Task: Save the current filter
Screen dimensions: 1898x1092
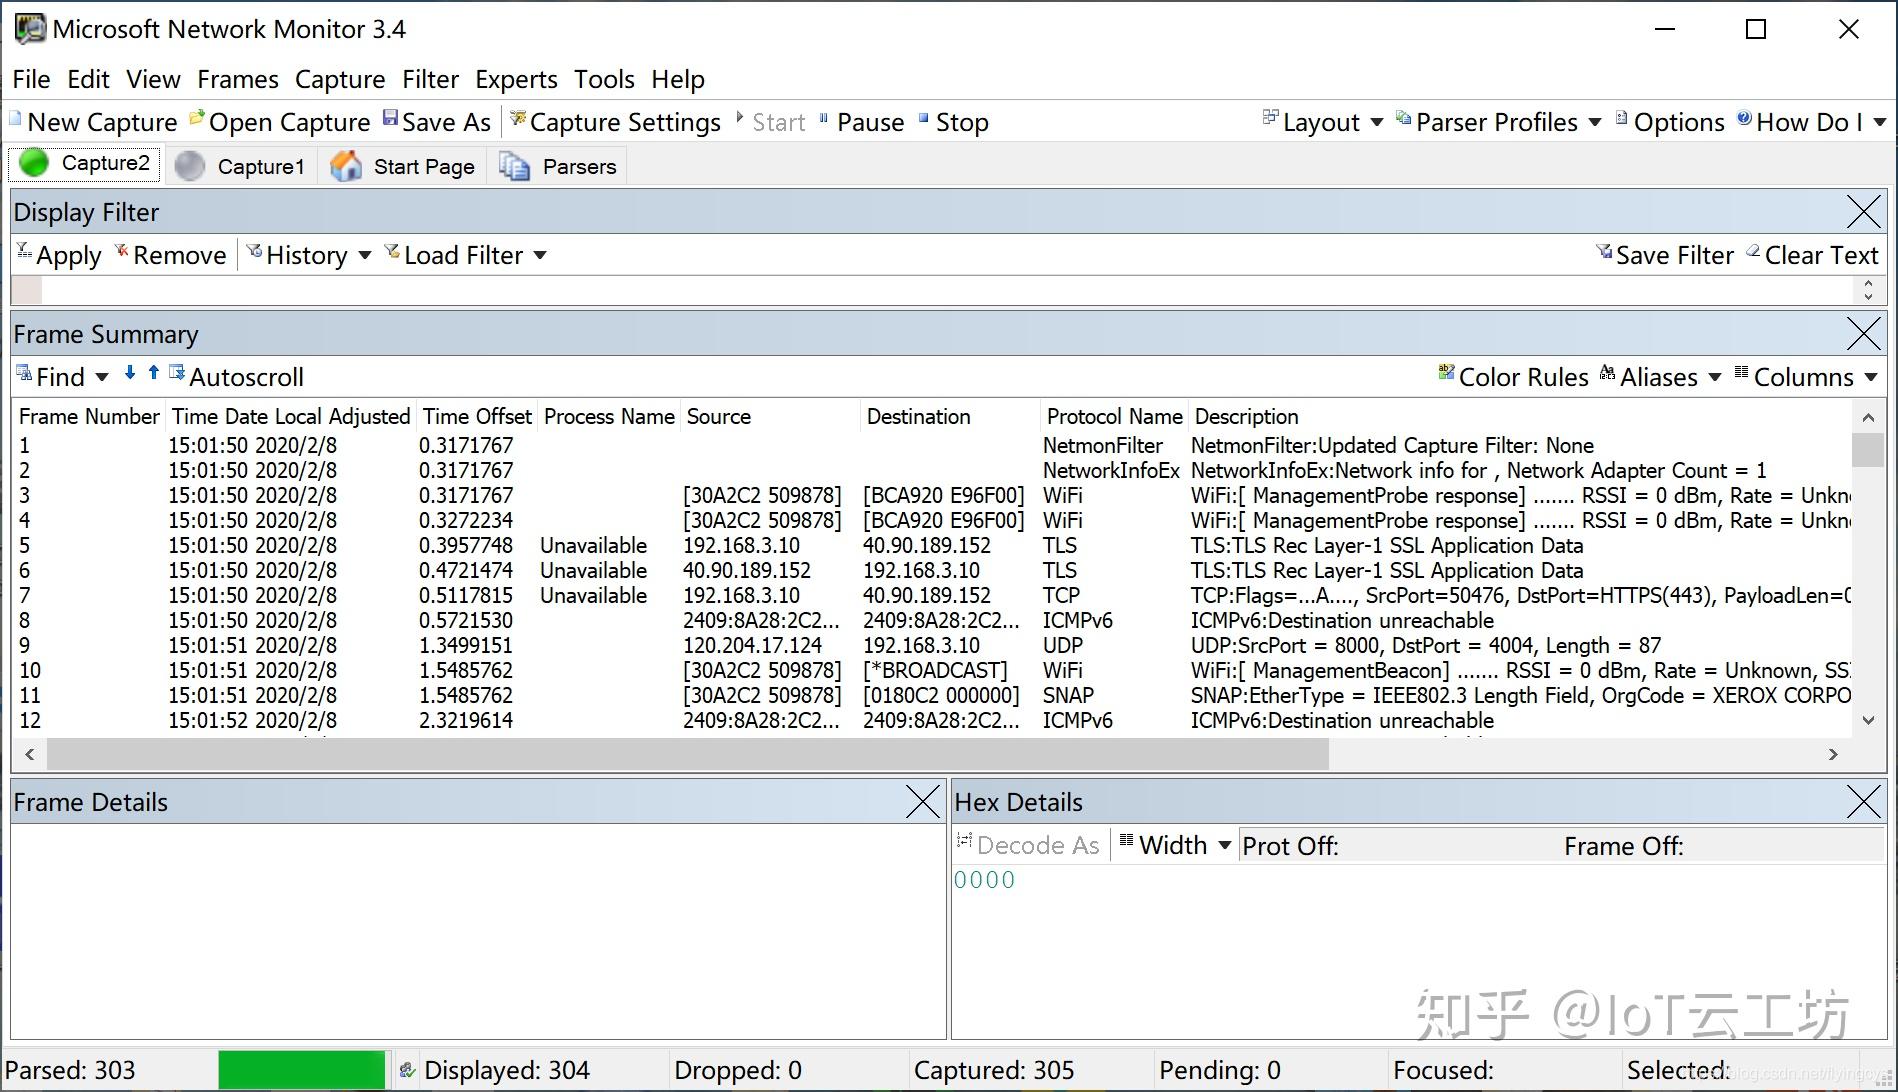Action: pos(1674,254)
